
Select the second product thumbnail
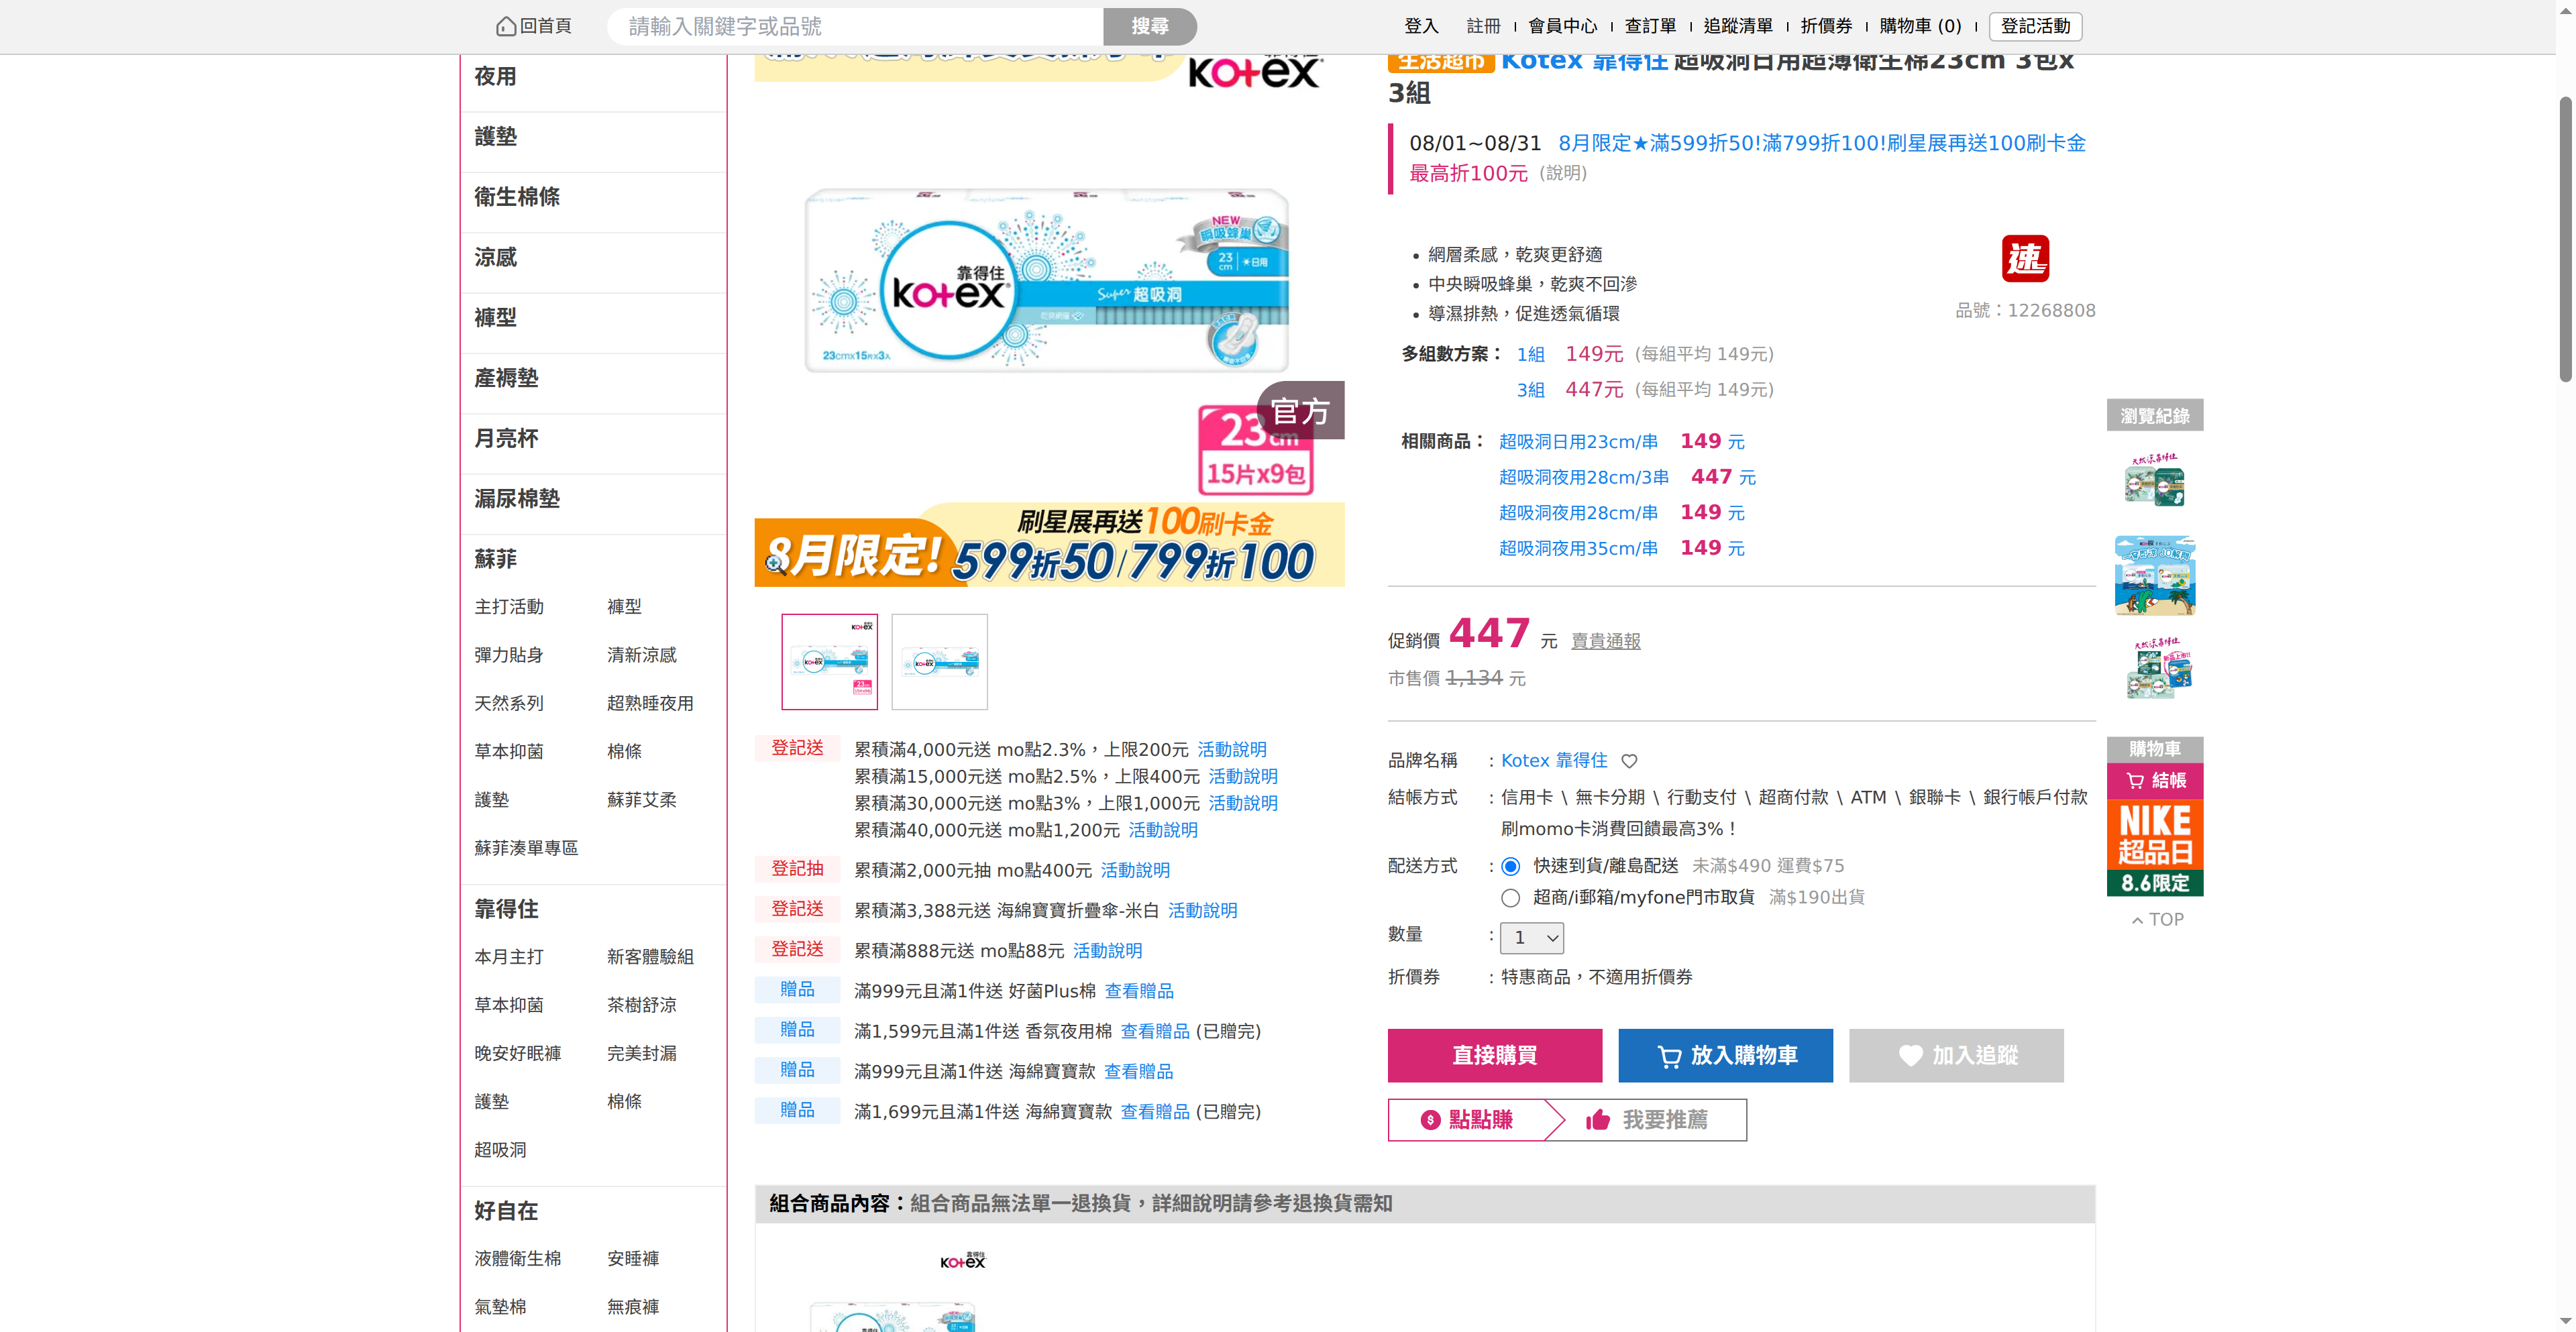[x=940, y=662]
